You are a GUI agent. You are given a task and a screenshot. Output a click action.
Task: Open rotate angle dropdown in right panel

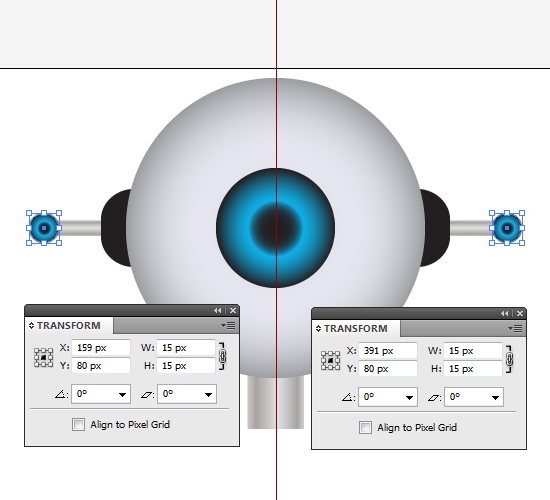tap(409, 397)
